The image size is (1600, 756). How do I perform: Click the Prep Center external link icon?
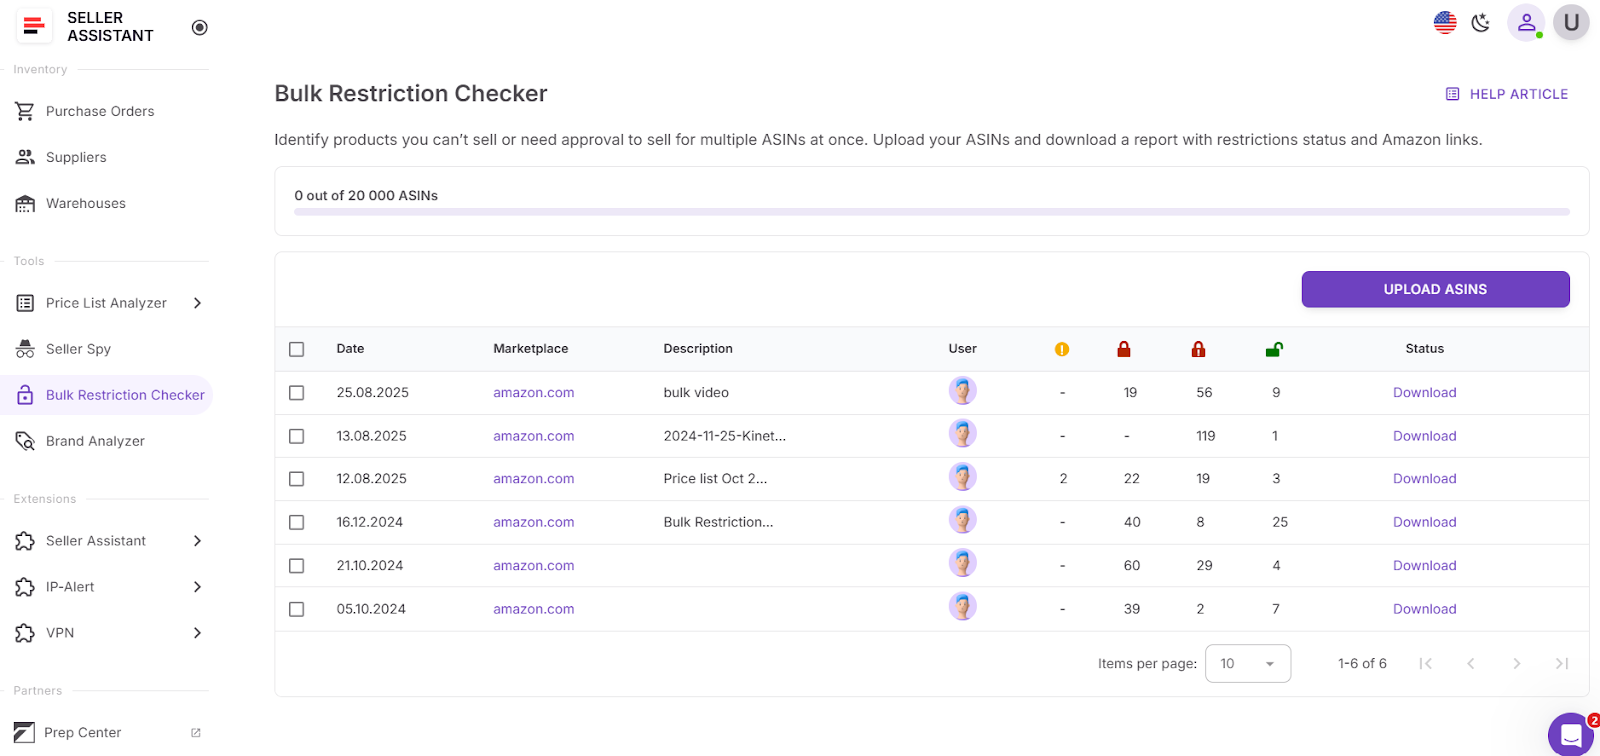tap(196, 733)
